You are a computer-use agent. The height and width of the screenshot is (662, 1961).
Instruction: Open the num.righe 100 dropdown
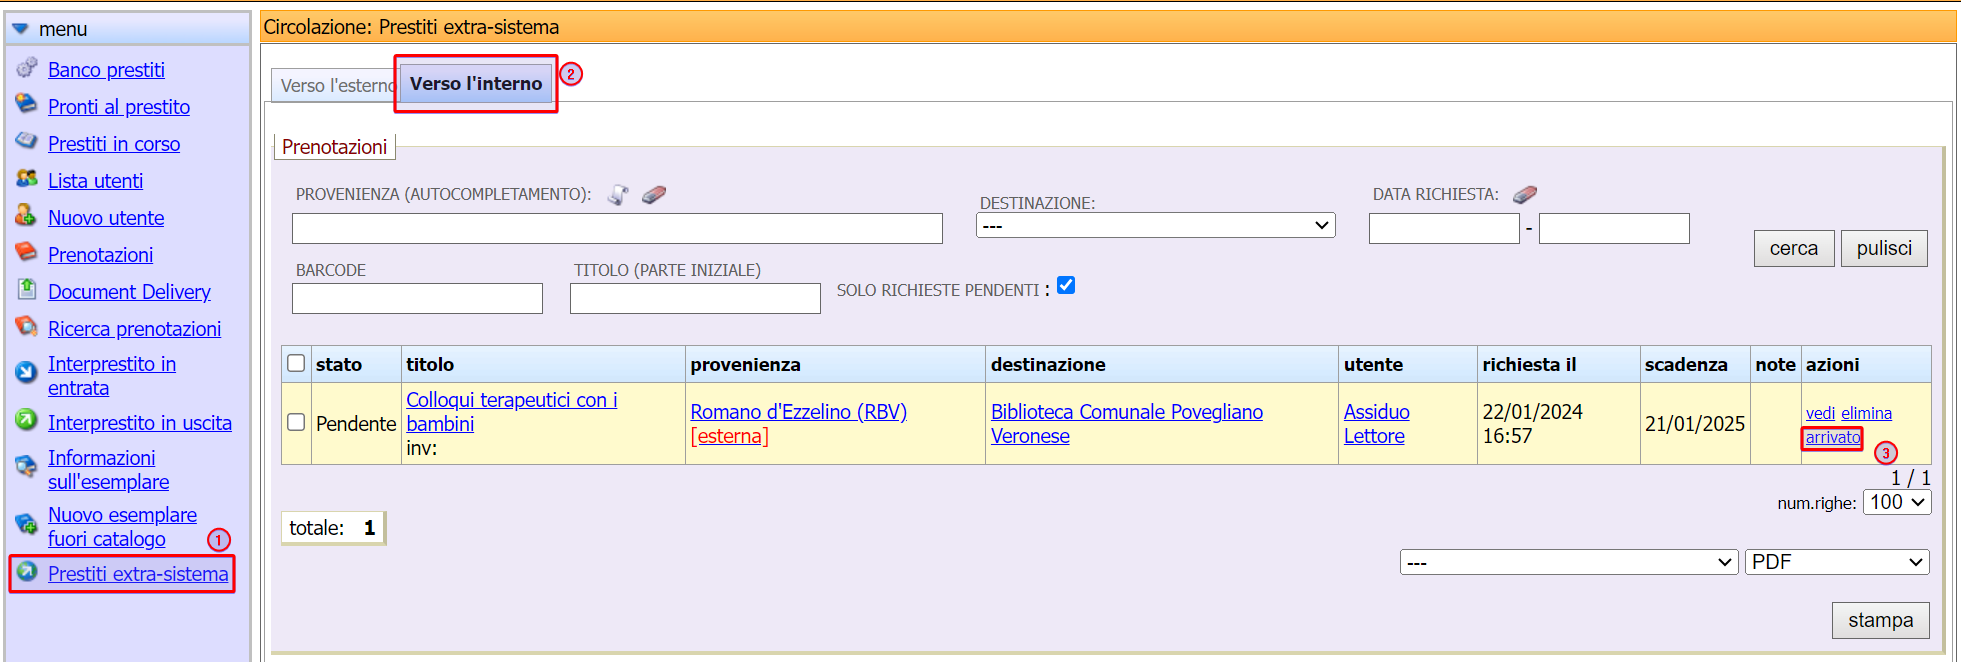point(1896,502)
